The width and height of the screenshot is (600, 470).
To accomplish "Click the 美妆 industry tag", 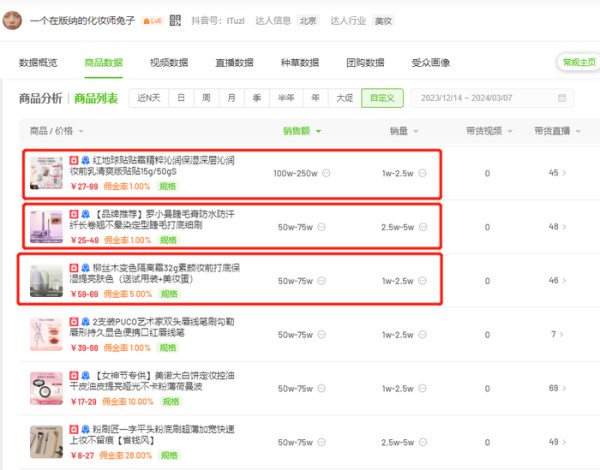I will coord(383,21).
